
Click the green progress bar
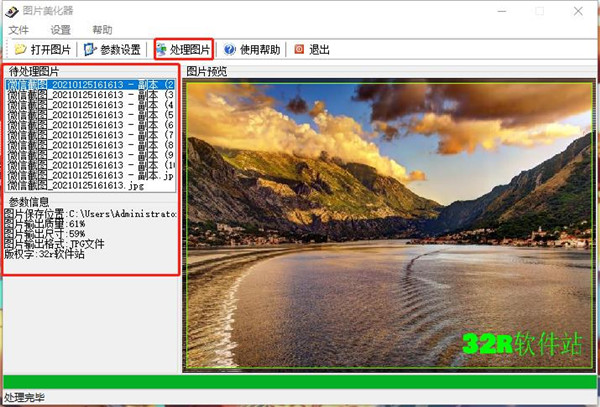(x=298, y=381)
